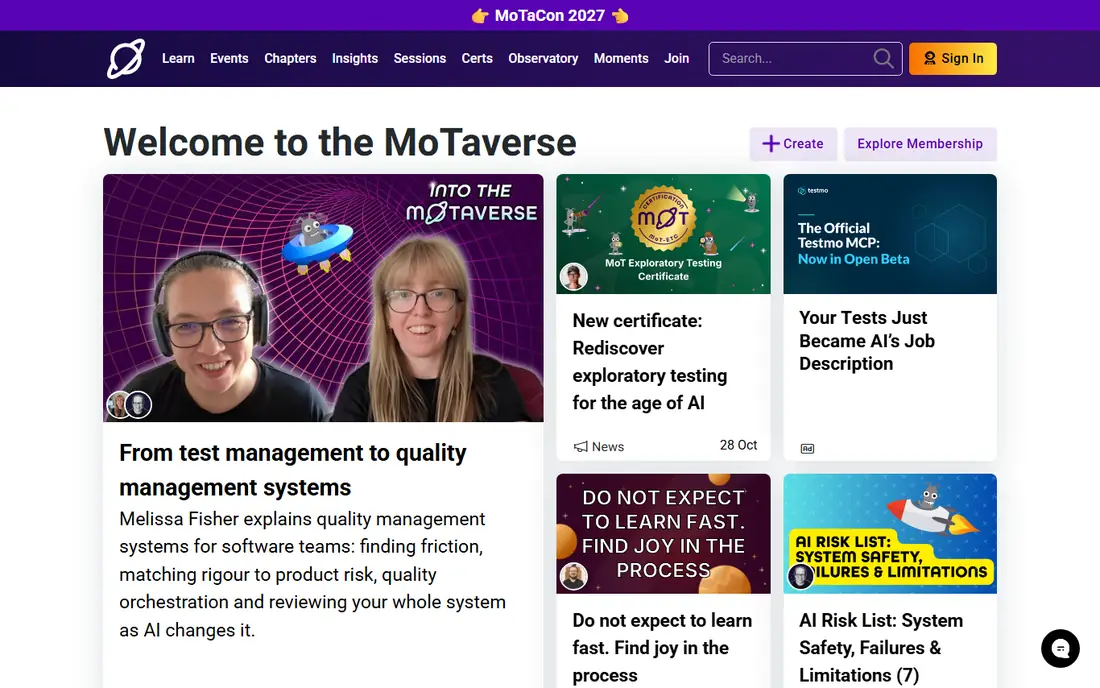Click author avatar on certificate card image
The image size is (1100, 688).
pyautogui.click(x=573, y=277)
